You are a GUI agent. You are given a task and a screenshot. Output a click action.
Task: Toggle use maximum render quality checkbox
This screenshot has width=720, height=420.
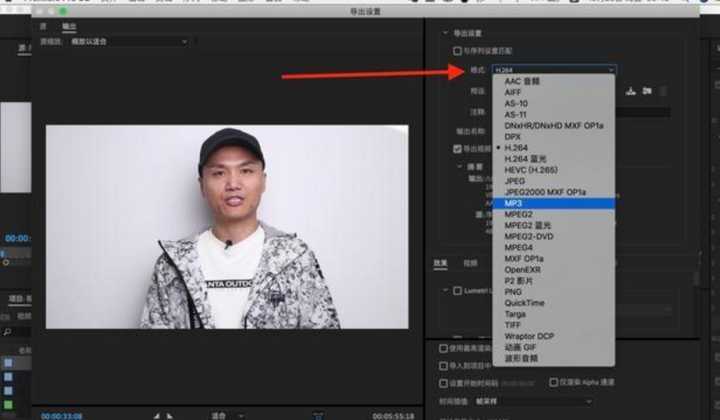(443, 348)
